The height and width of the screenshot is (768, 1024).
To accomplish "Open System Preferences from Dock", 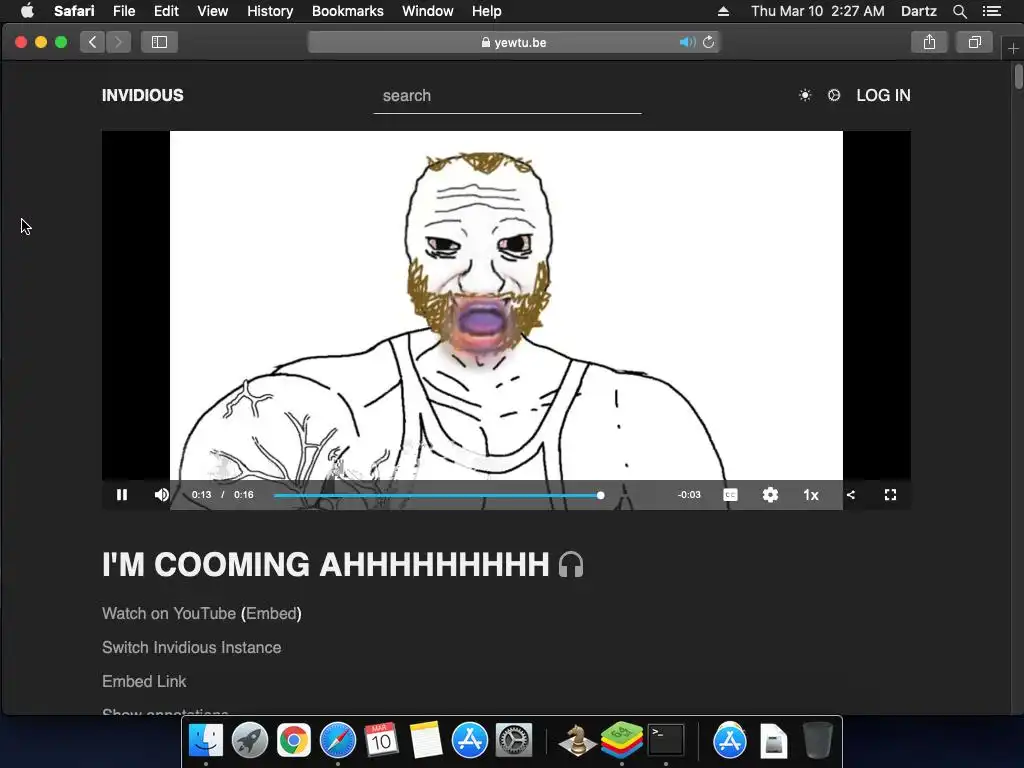I will pos(514,741).
